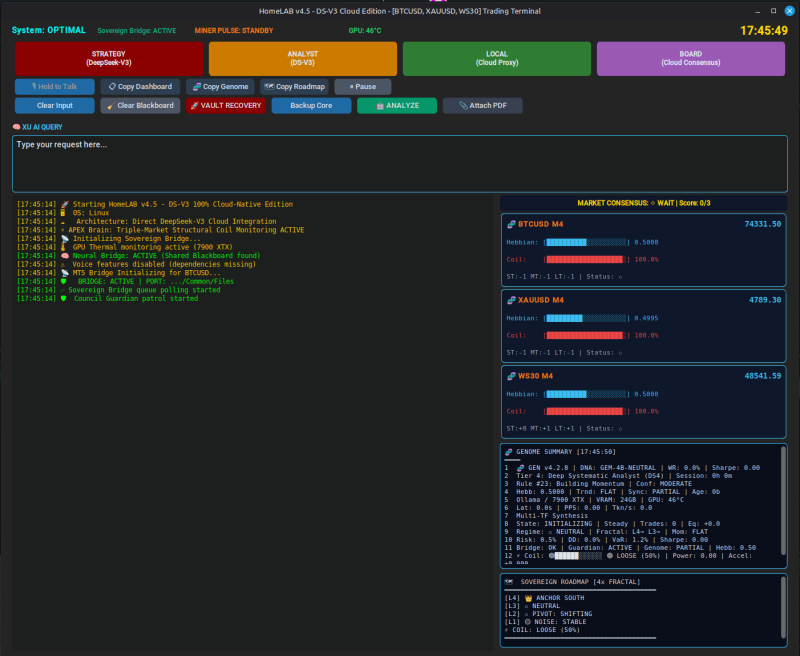The width and height of the screenshot is (800, 656).
Task: Click the Backup Core button
Action: pos(311,106)
